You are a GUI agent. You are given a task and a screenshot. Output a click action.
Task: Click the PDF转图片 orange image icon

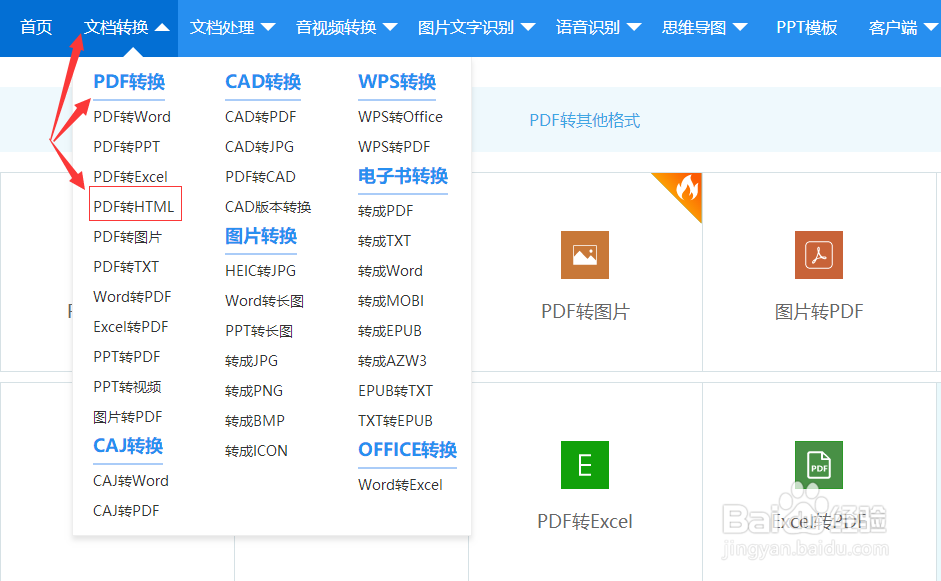[x=584, y=255]
